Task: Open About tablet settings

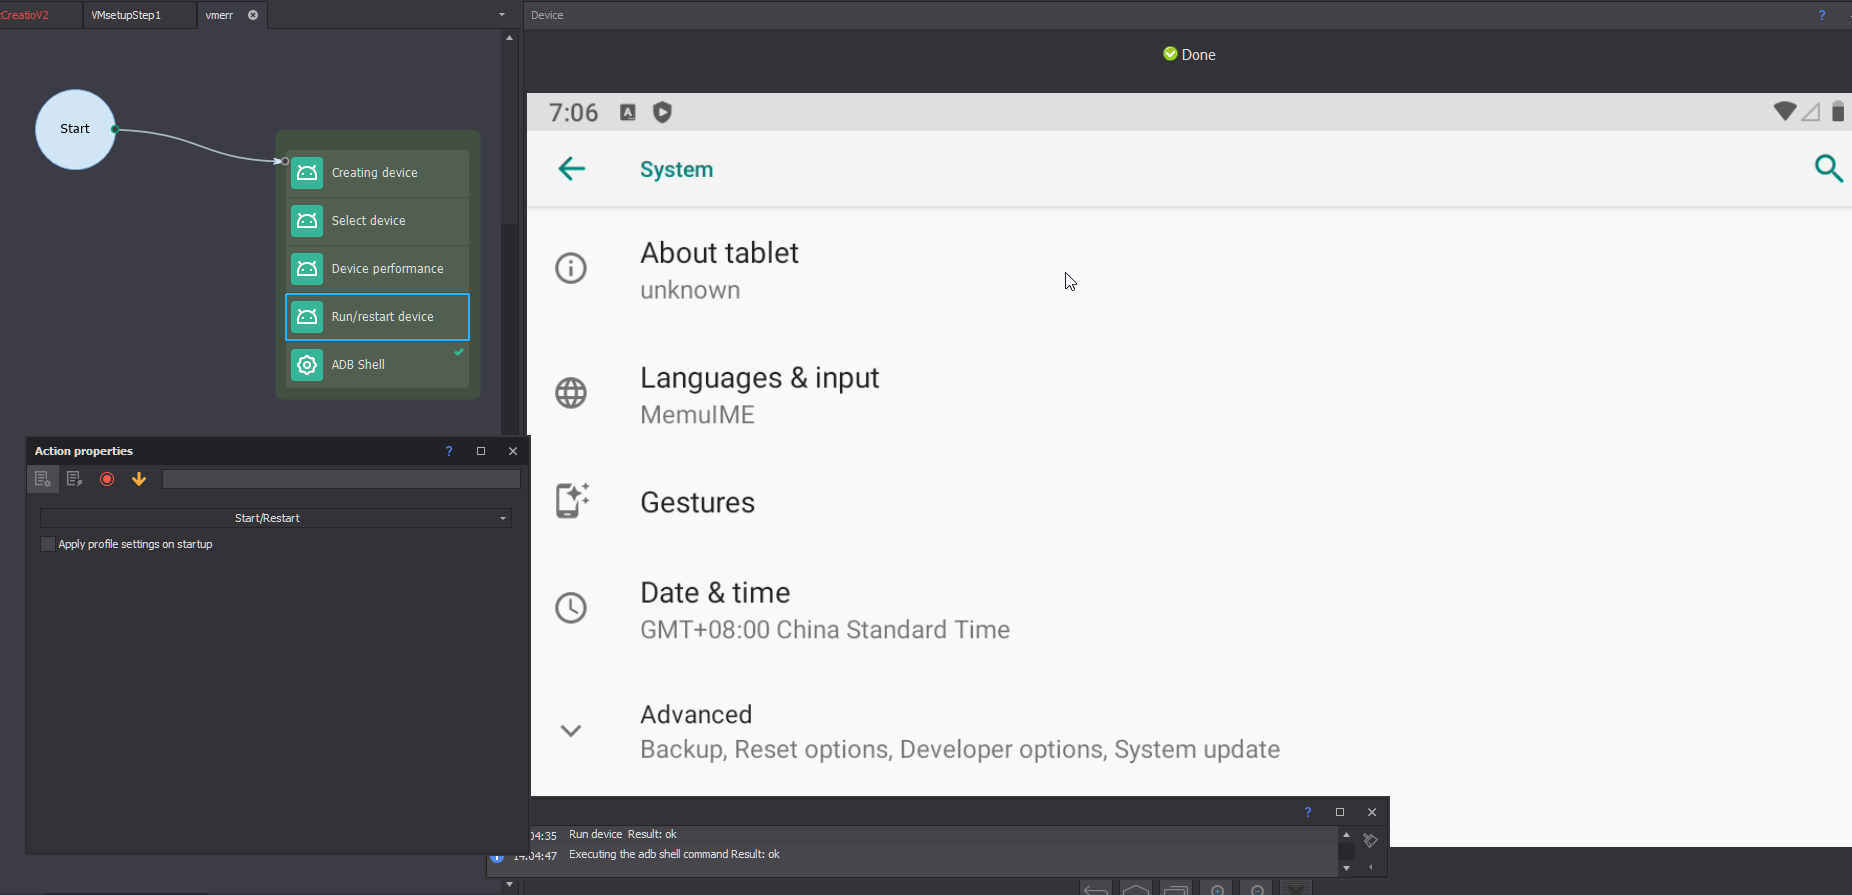Action: click(x=719, y=269)
